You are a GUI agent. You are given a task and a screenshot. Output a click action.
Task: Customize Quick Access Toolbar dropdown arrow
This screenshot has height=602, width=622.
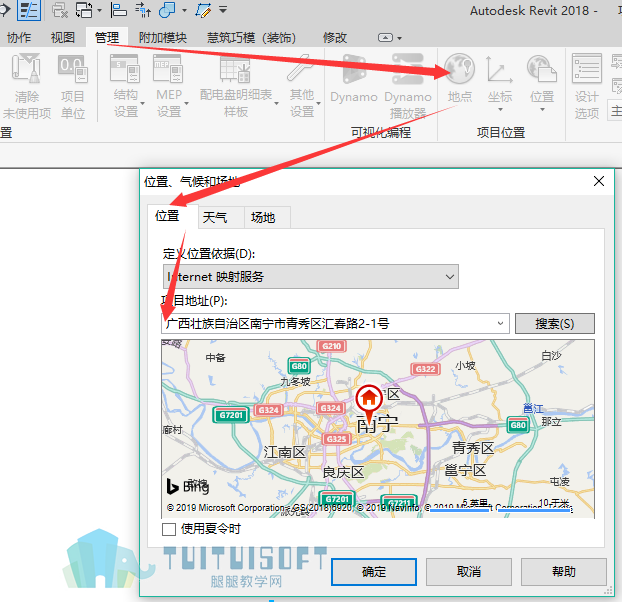point(223,9)
